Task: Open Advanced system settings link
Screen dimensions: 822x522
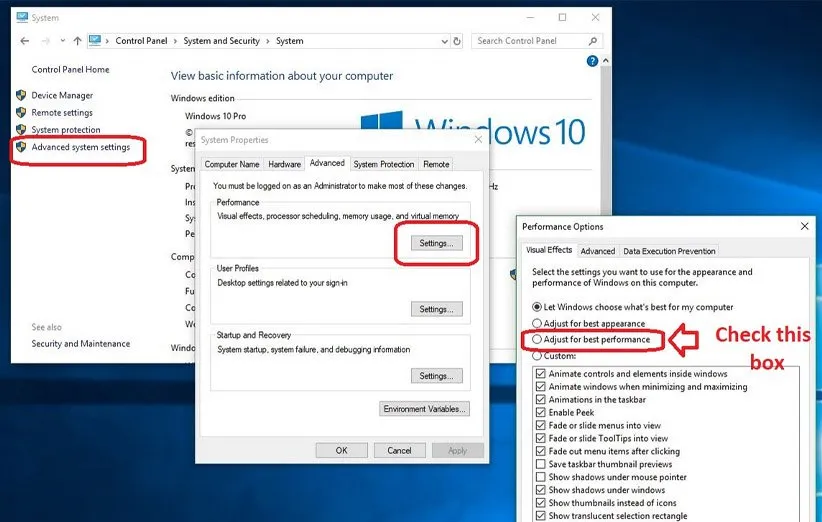Action: point(80,148)
